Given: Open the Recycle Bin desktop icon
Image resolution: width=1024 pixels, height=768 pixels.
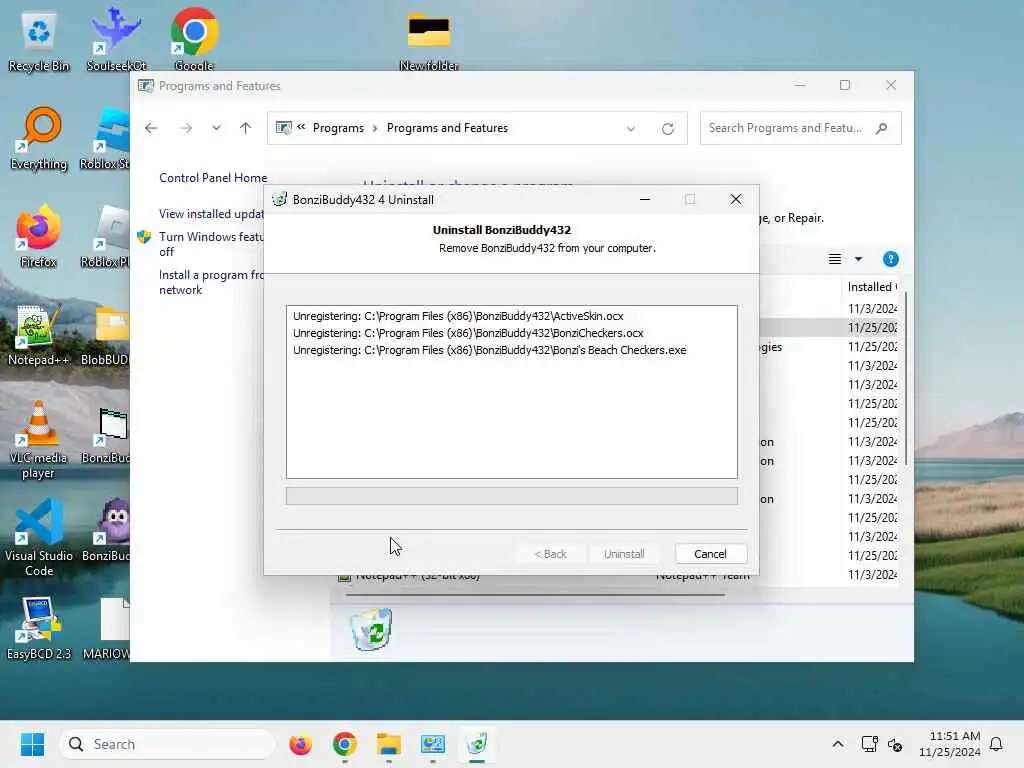Looking at the screenshot, I should (39, 40).
